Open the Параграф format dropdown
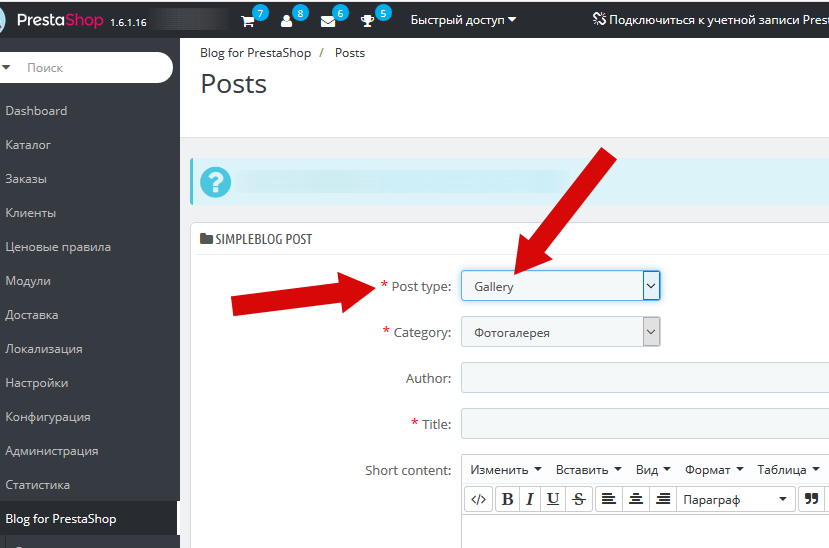 [x=735, y=499]
